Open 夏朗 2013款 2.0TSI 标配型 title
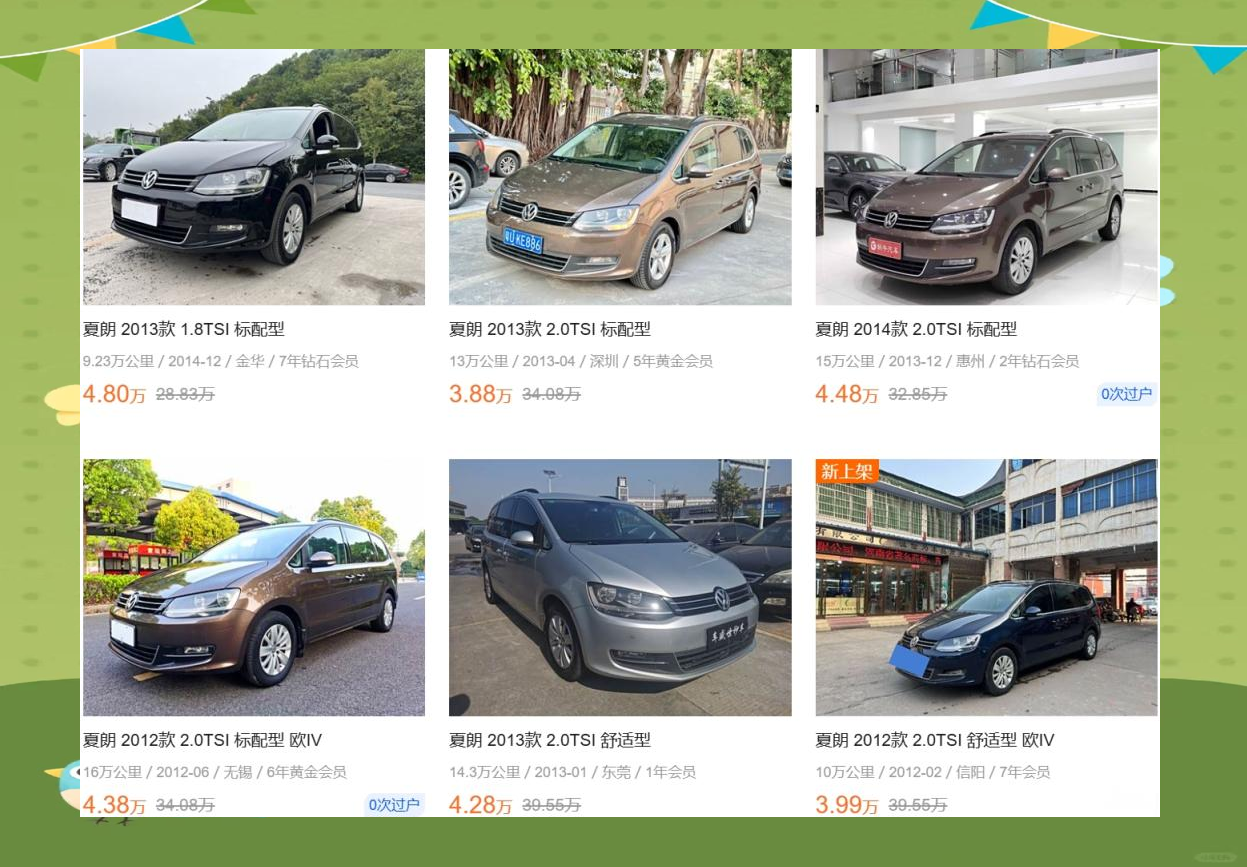 click(x=550, y=329)
